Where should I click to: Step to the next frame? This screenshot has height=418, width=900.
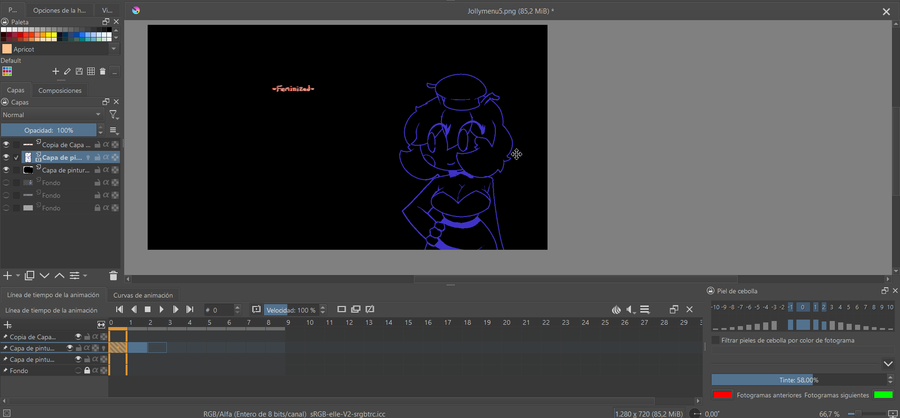pos(176,309)
